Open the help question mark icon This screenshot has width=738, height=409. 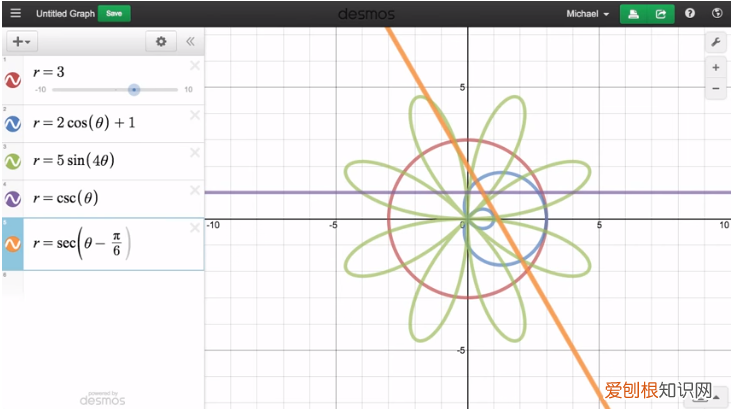[690, 14]
